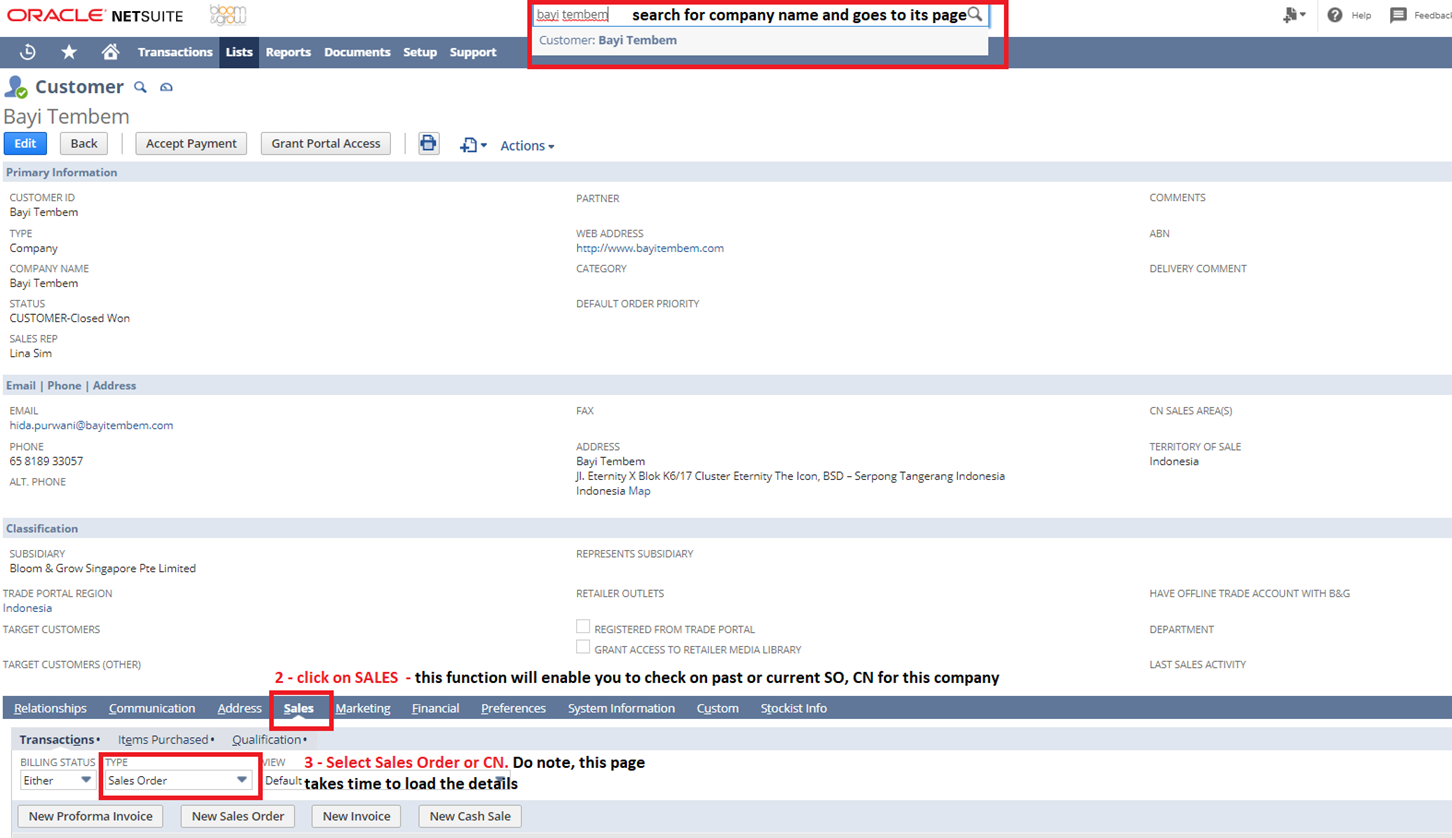Click the bloom & grow company logo
The image size is (1452, 838).
tap(228, 15)
